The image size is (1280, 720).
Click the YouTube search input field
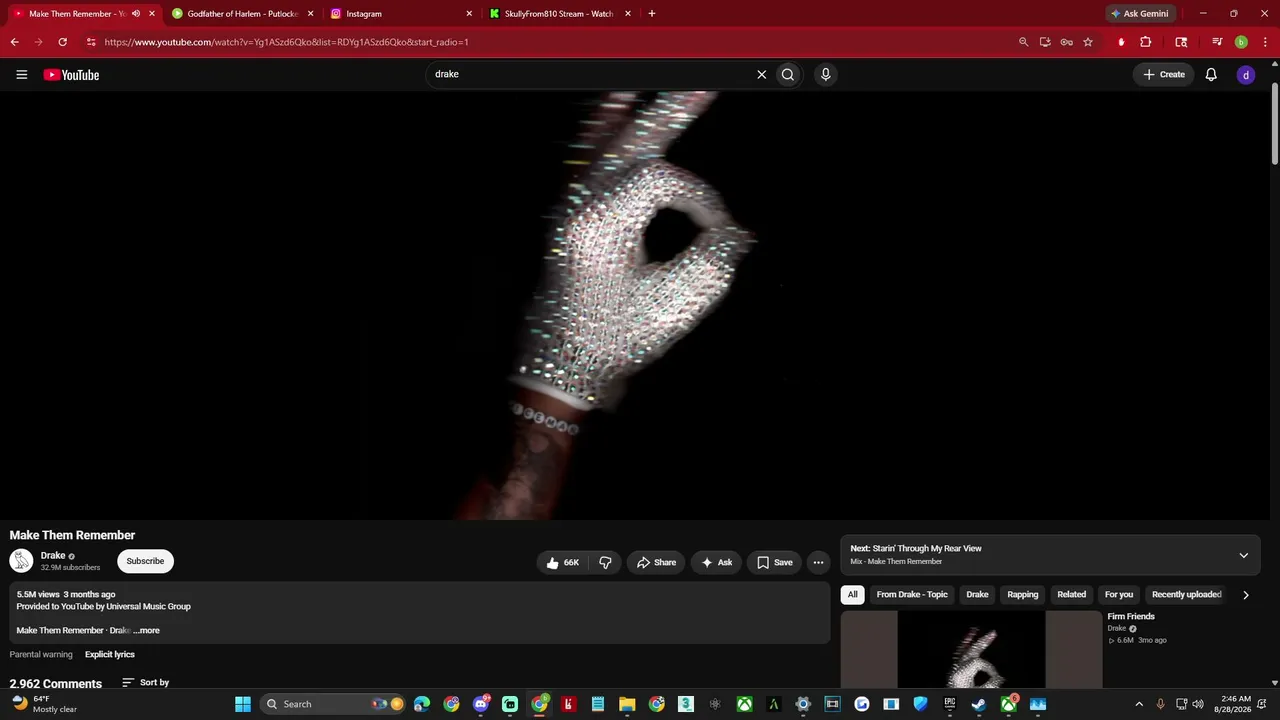pyautogui.click(x=590, y=74)
